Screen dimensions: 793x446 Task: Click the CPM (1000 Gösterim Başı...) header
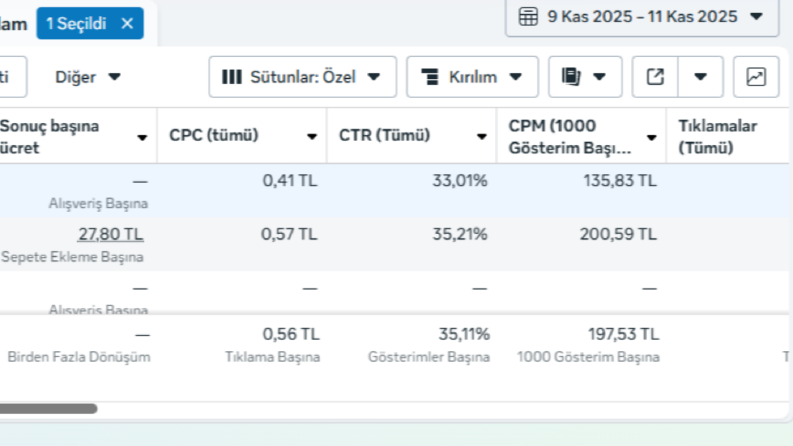click(x=570, y=137)
